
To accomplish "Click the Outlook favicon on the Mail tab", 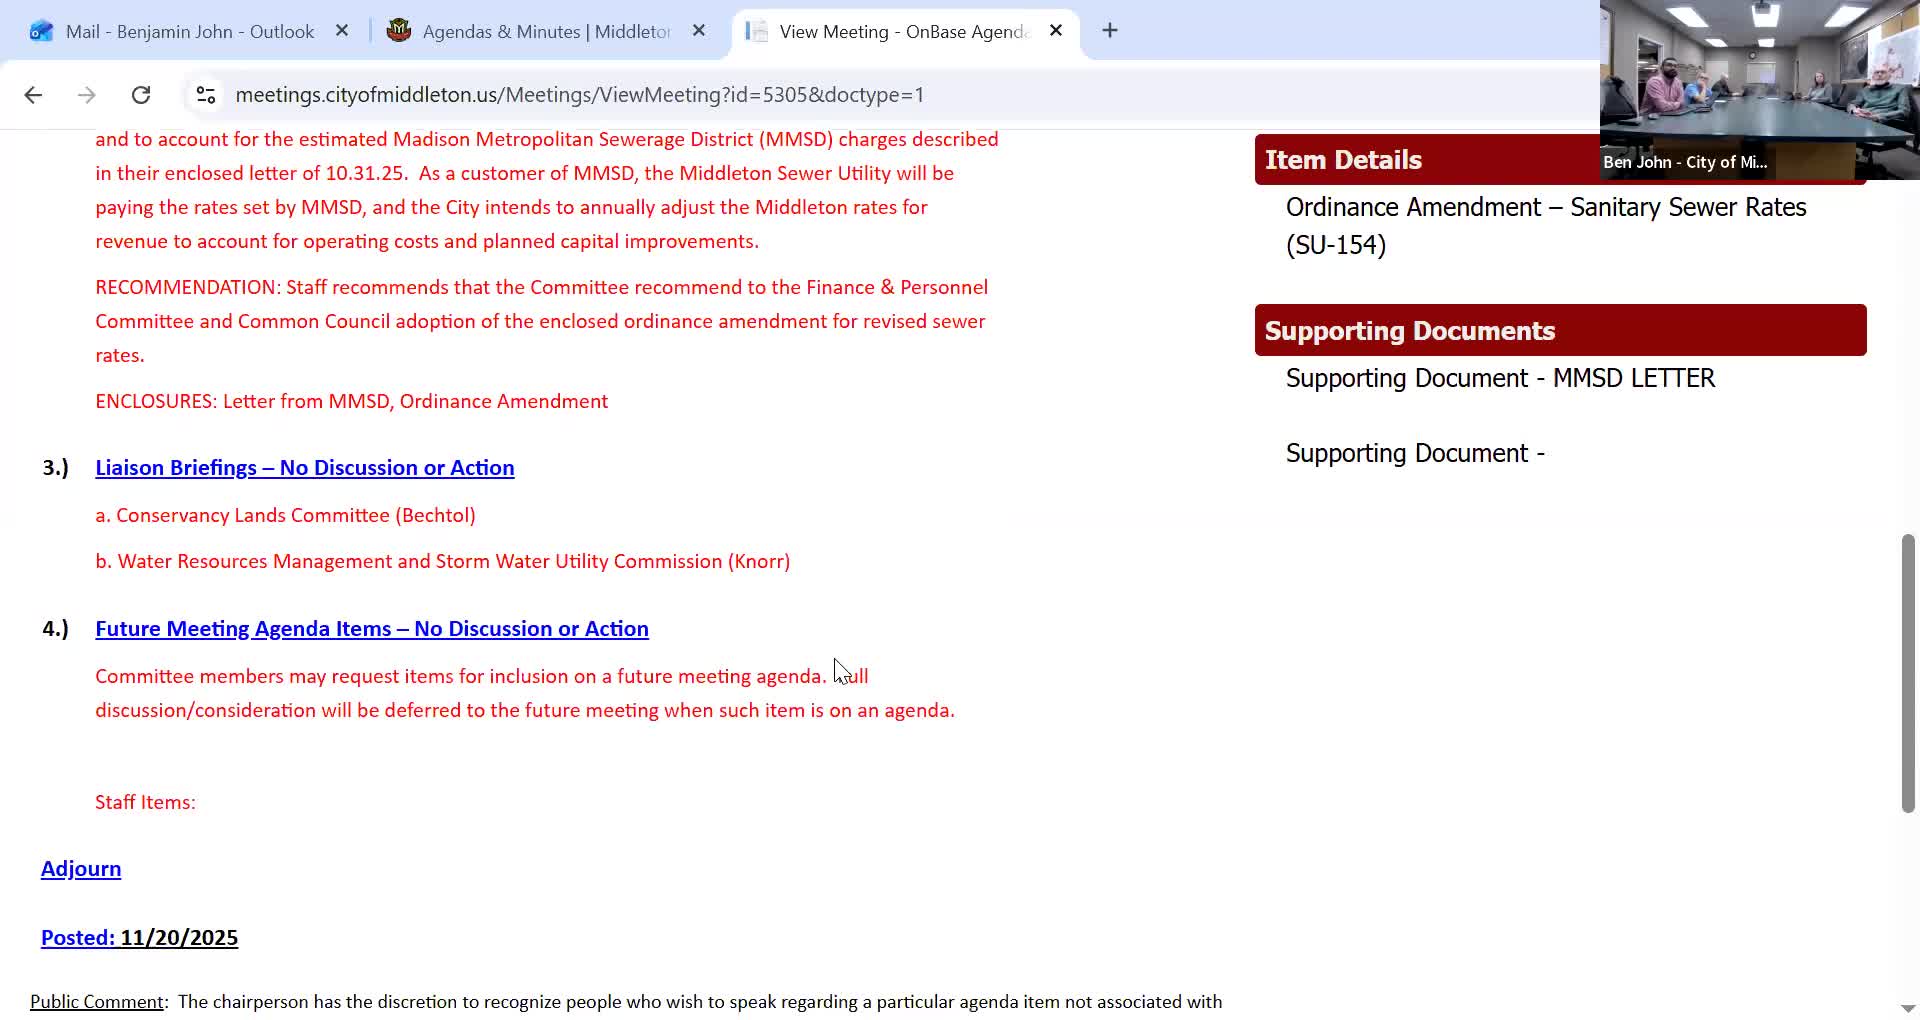I will tap(41, 31).
